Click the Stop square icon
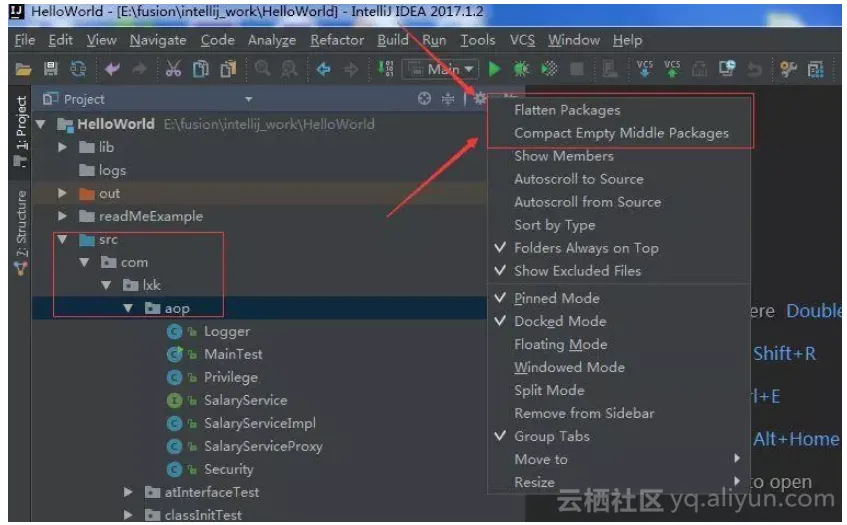The width and height of the screenshot is (847, 525). pos(577,69)
